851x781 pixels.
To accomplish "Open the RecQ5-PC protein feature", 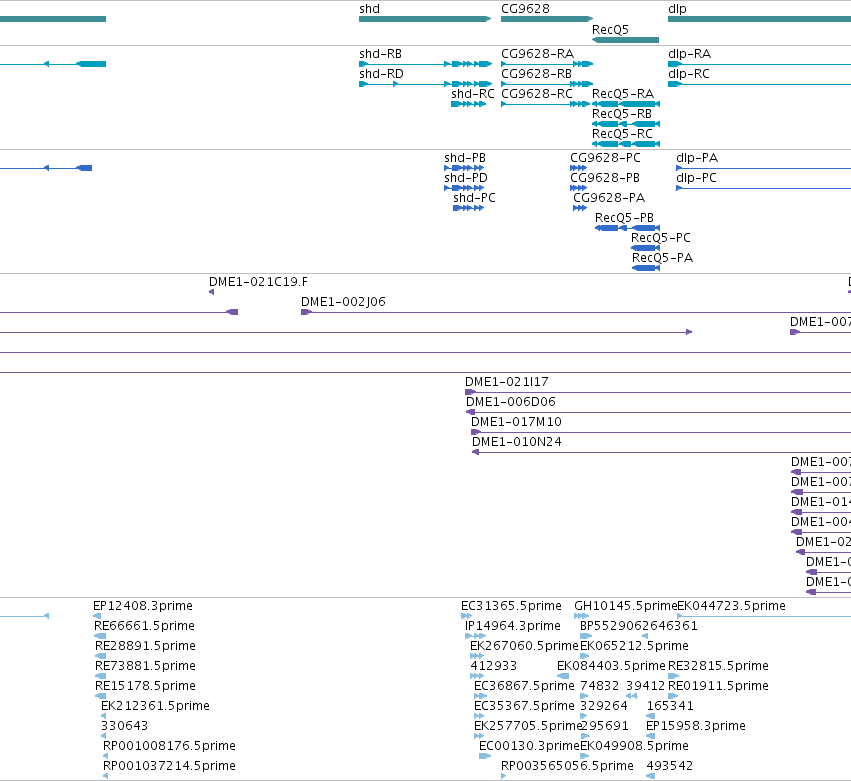I will click(645, 248).
